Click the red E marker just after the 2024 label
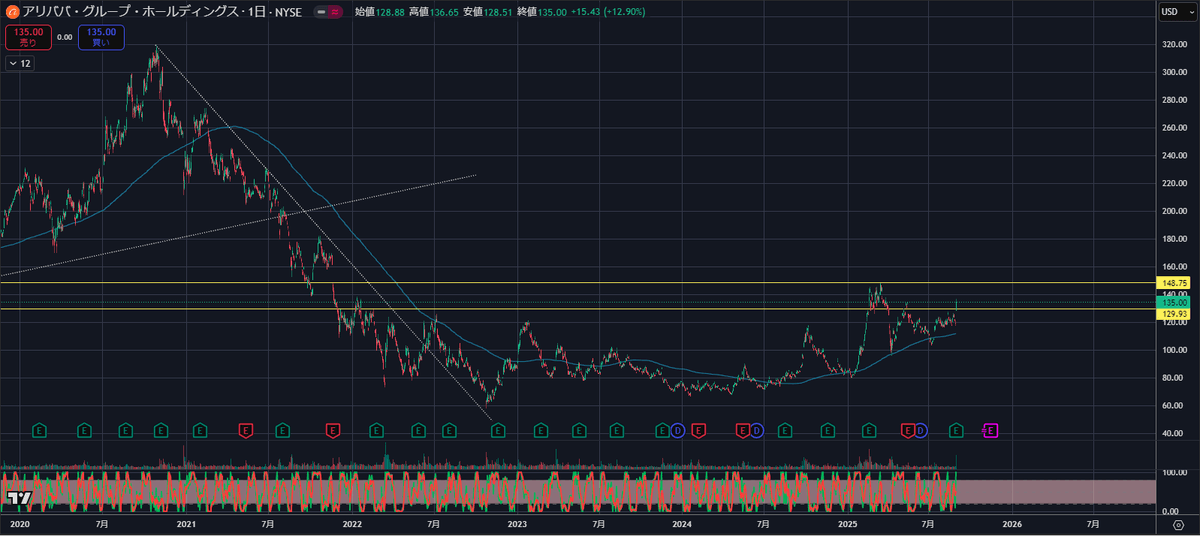 pos(698,431)
